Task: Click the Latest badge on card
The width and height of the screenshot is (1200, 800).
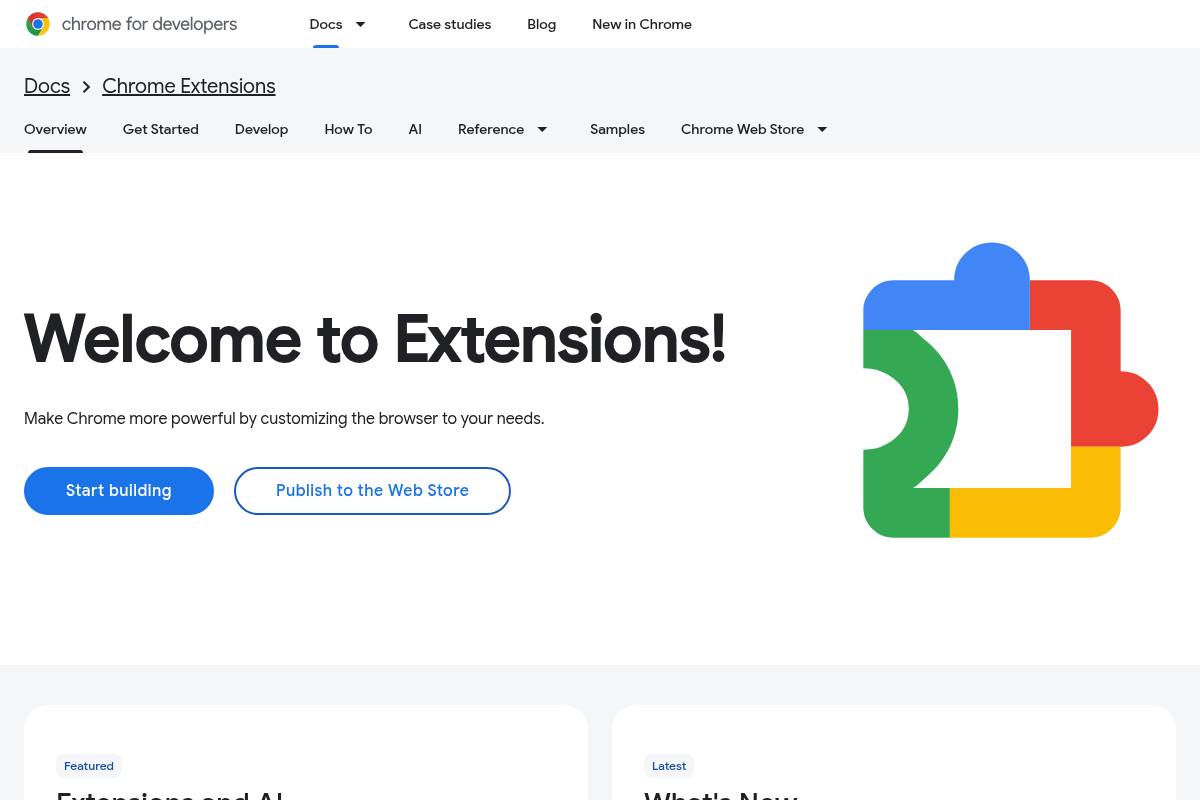Action: (x=669, y=766)
